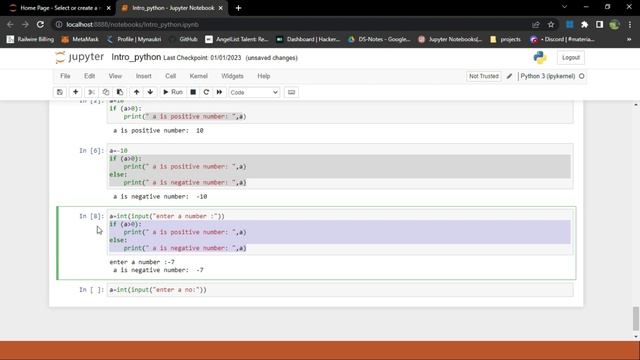This screenshot has width=640, height=360.
Task: Click the Python 3 (ipykernel) indicator
Action: [x=548, y=76]
